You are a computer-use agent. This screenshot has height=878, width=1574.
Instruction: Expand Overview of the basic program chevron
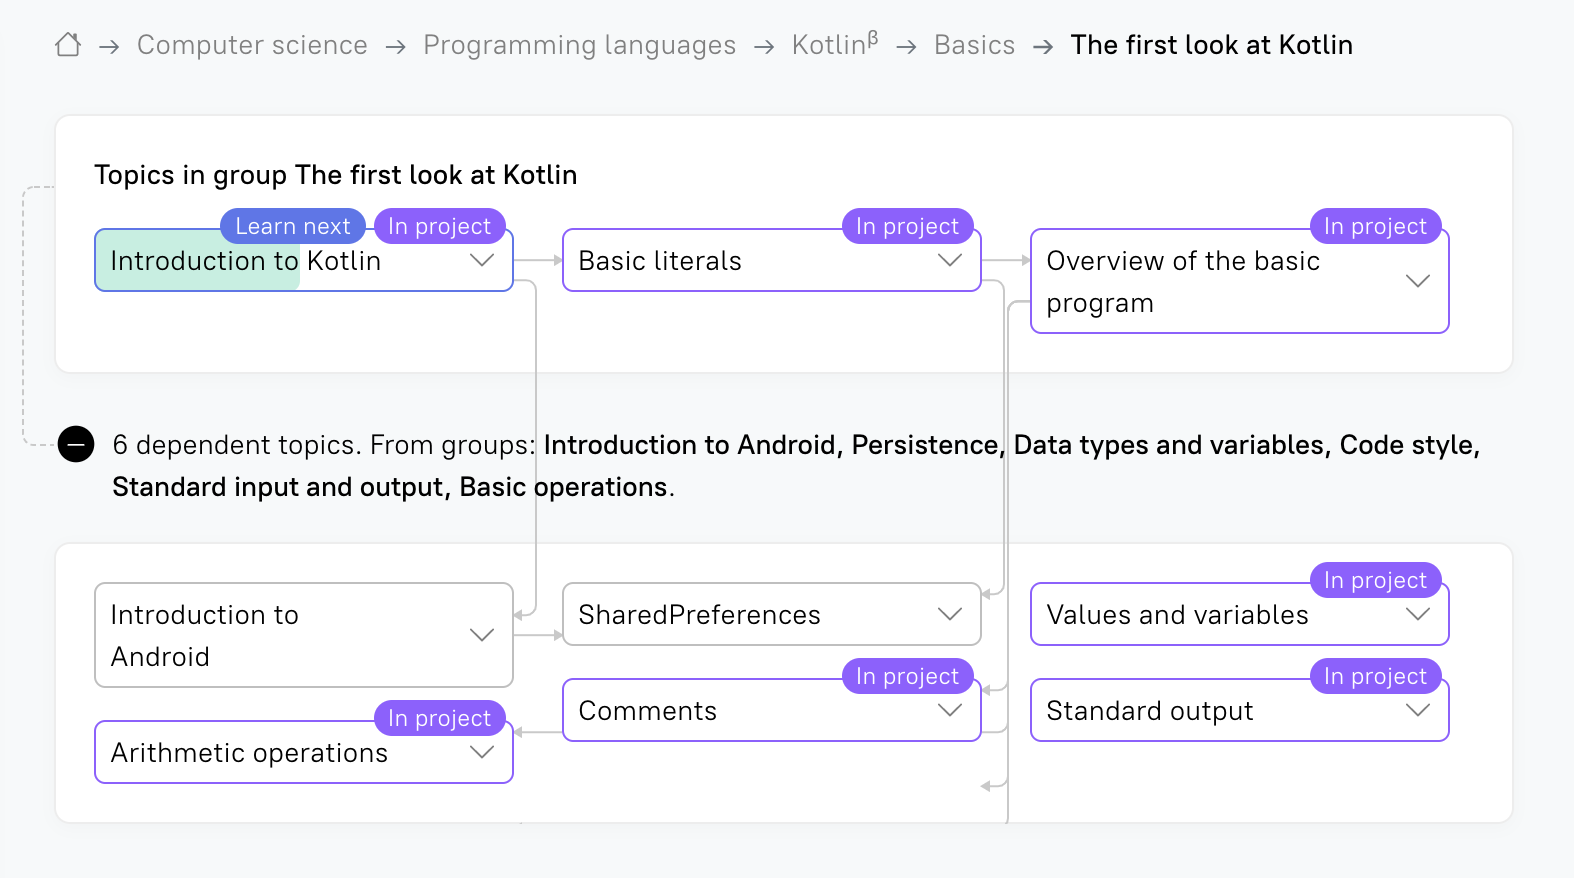click(1418, 281)
